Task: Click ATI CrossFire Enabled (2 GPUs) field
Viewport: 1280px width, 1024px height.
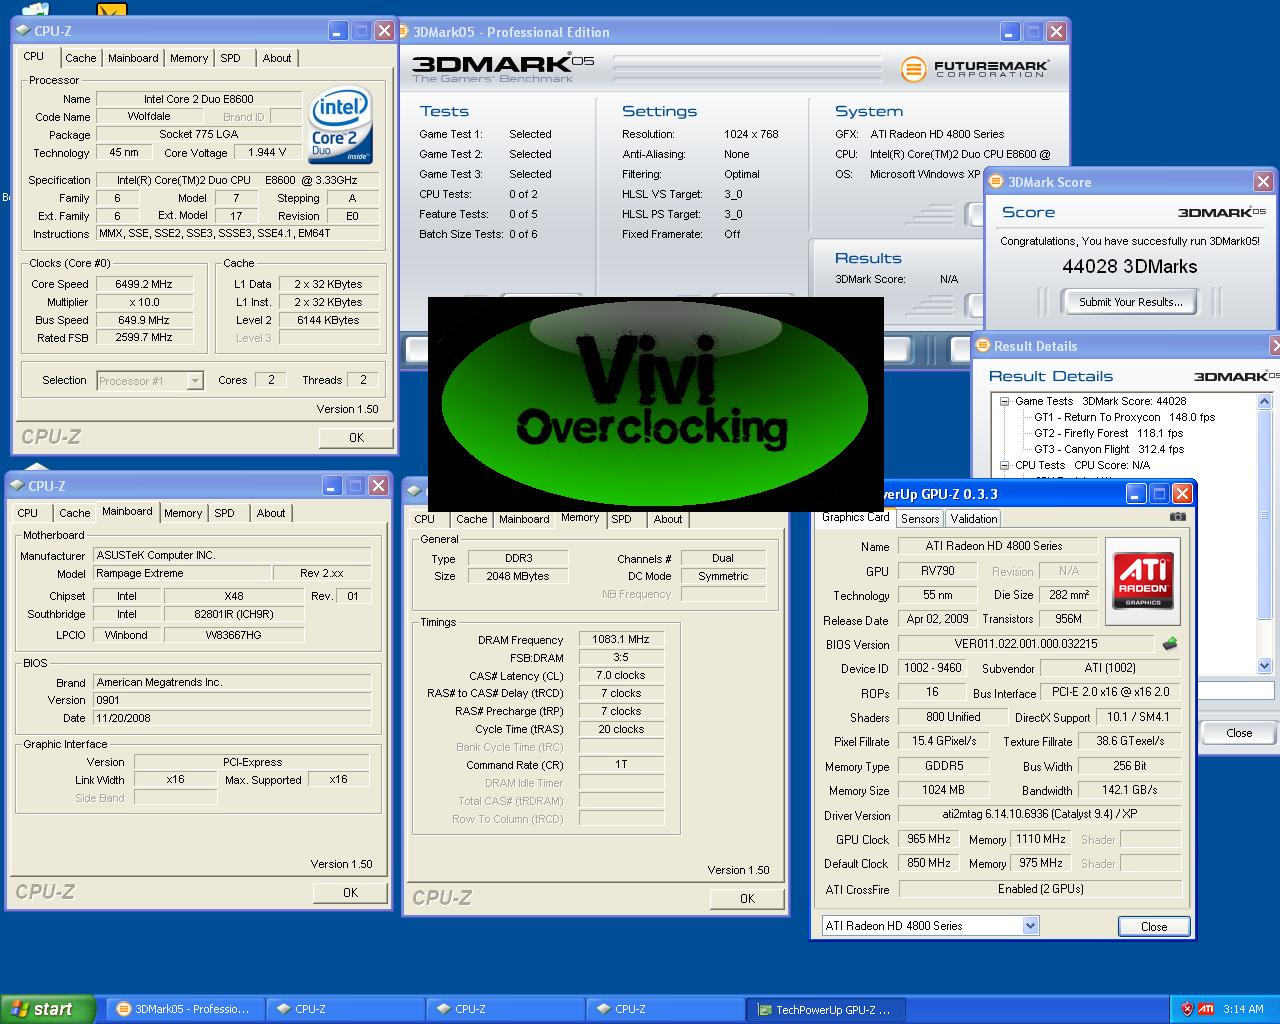Action: click(x=1040, y=889)
